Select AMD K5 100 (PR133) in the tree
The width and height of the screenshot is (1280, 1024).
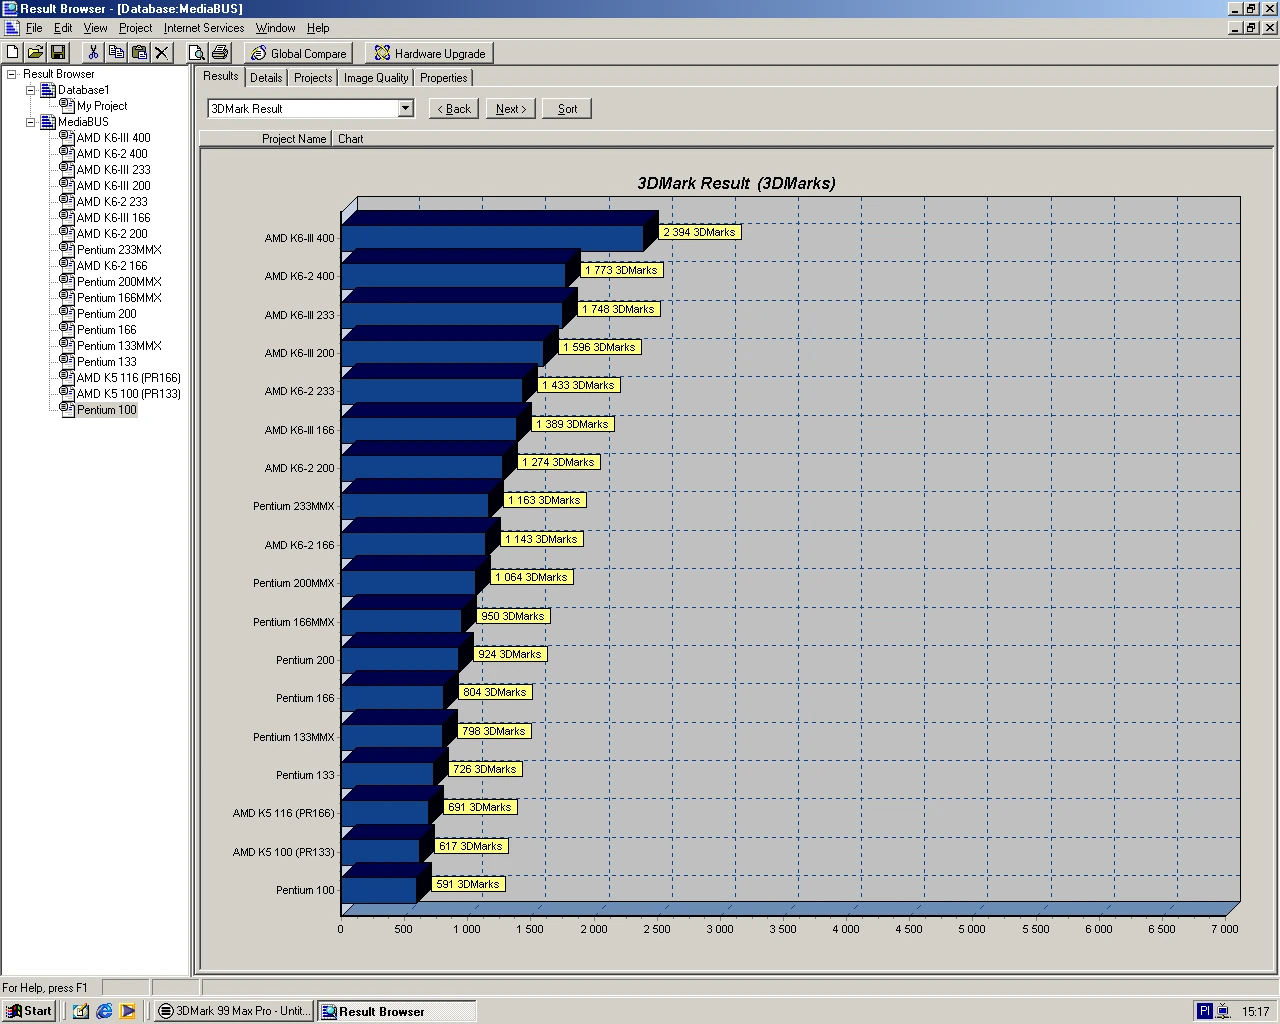pyautogui.click(x=129, y=394)
